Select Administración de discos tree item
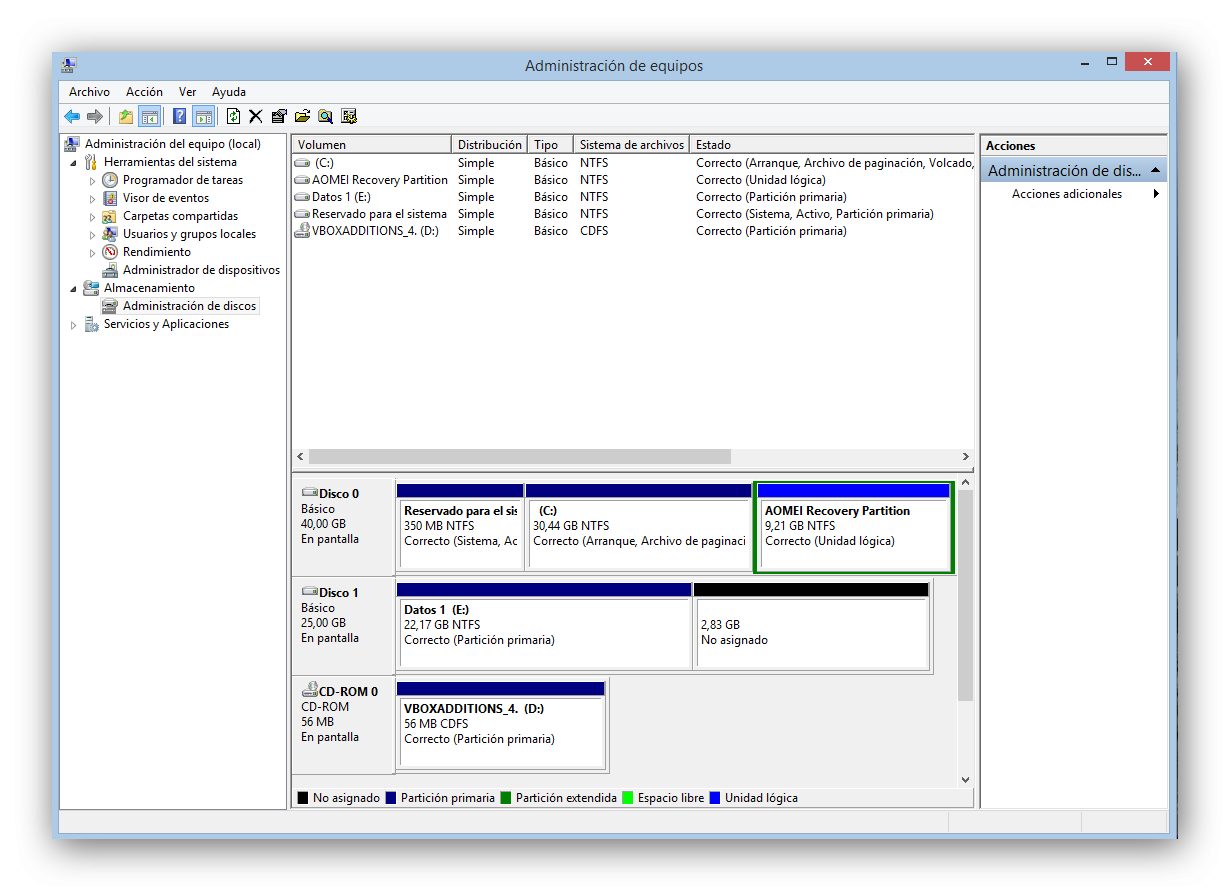1230x891 pixels. (189, 306)
